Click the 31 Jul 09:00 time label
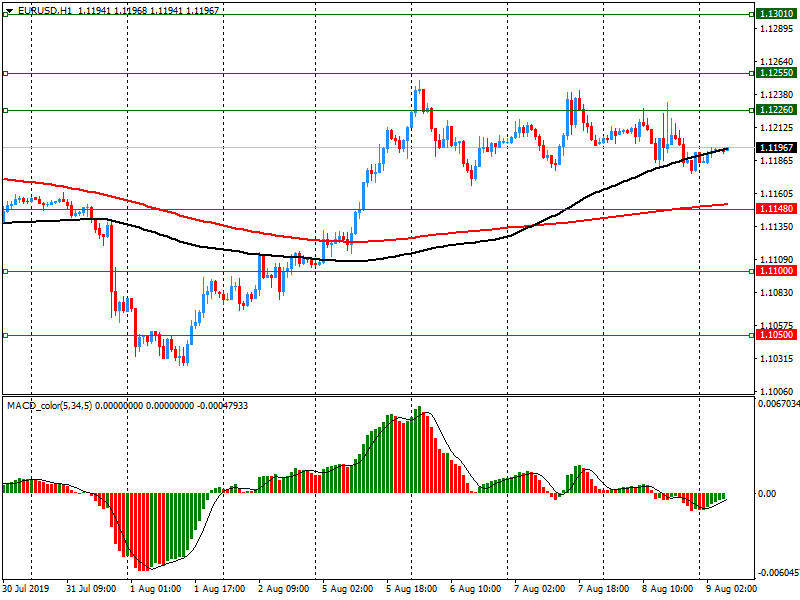This screenshot has height=600, width=800. tap(91, 589)
